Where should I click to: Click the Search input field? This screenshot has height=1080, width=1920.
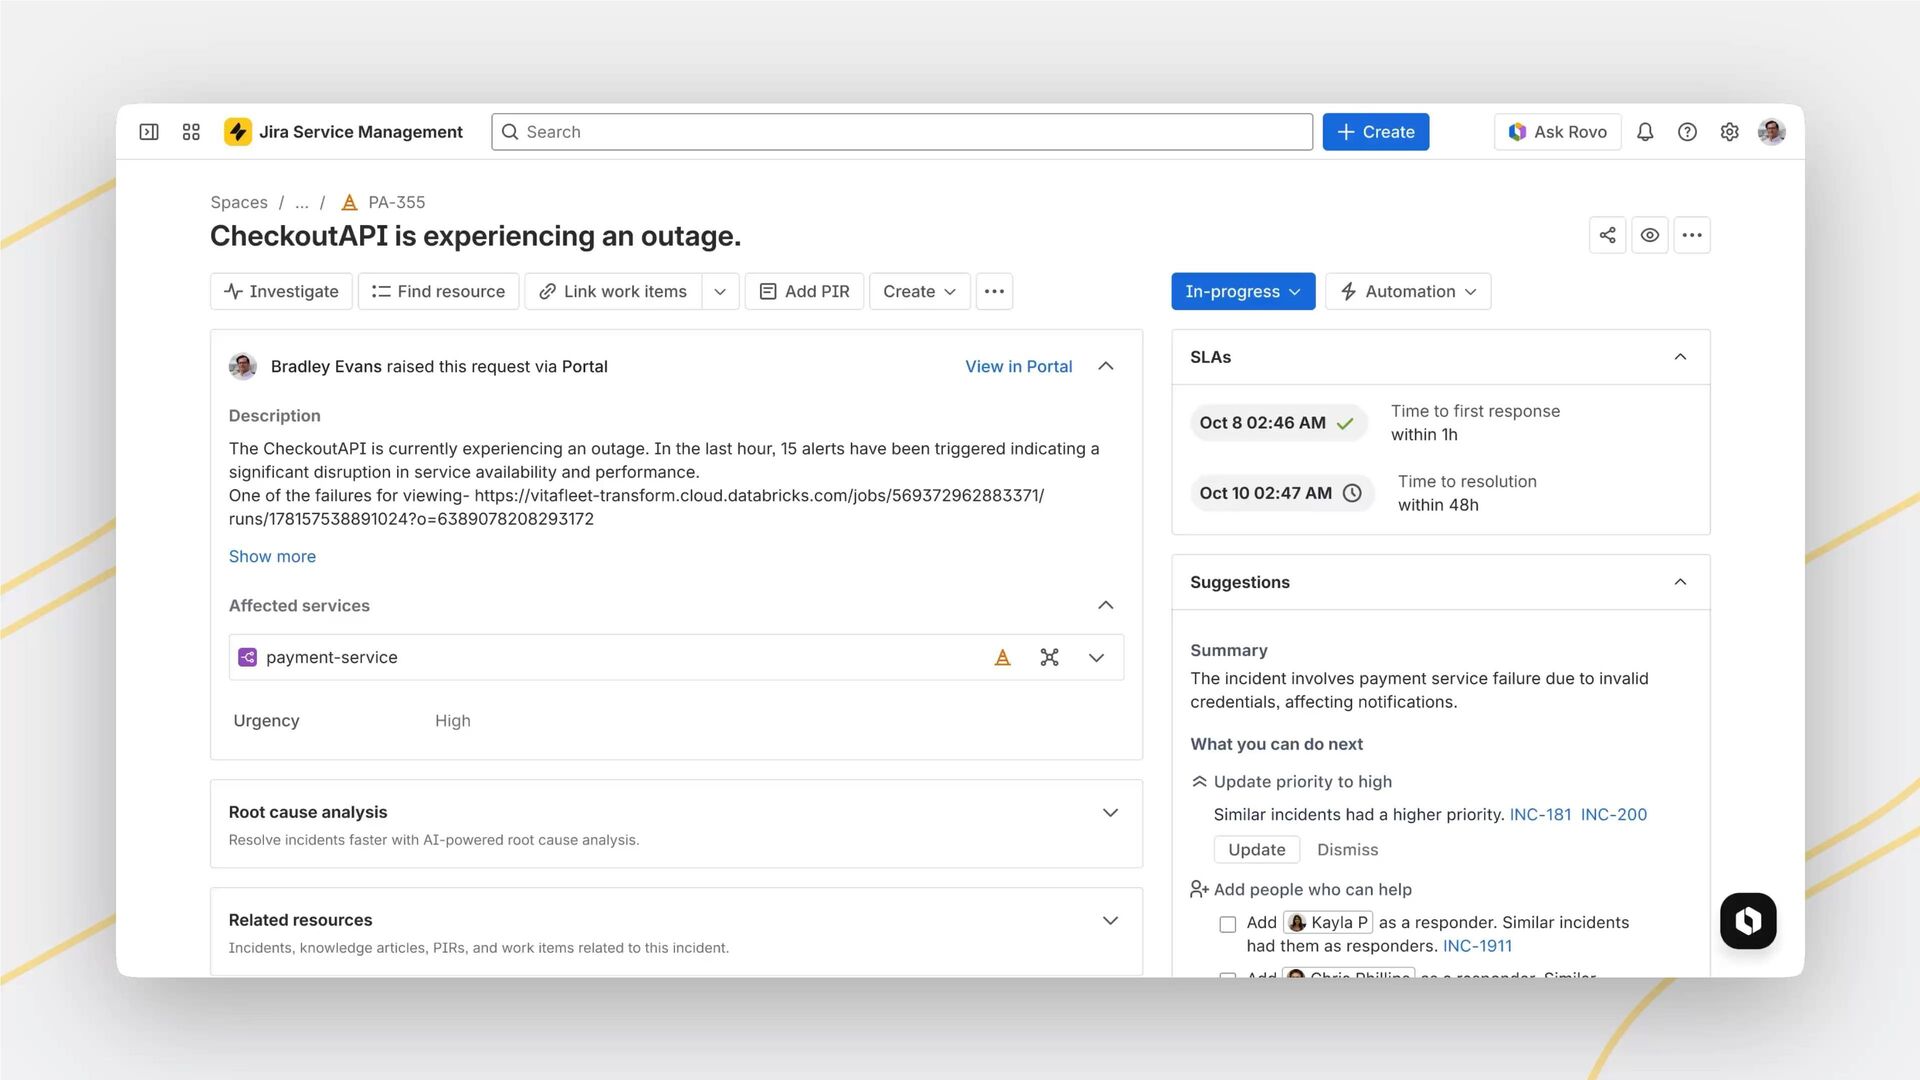pos(901,132)
